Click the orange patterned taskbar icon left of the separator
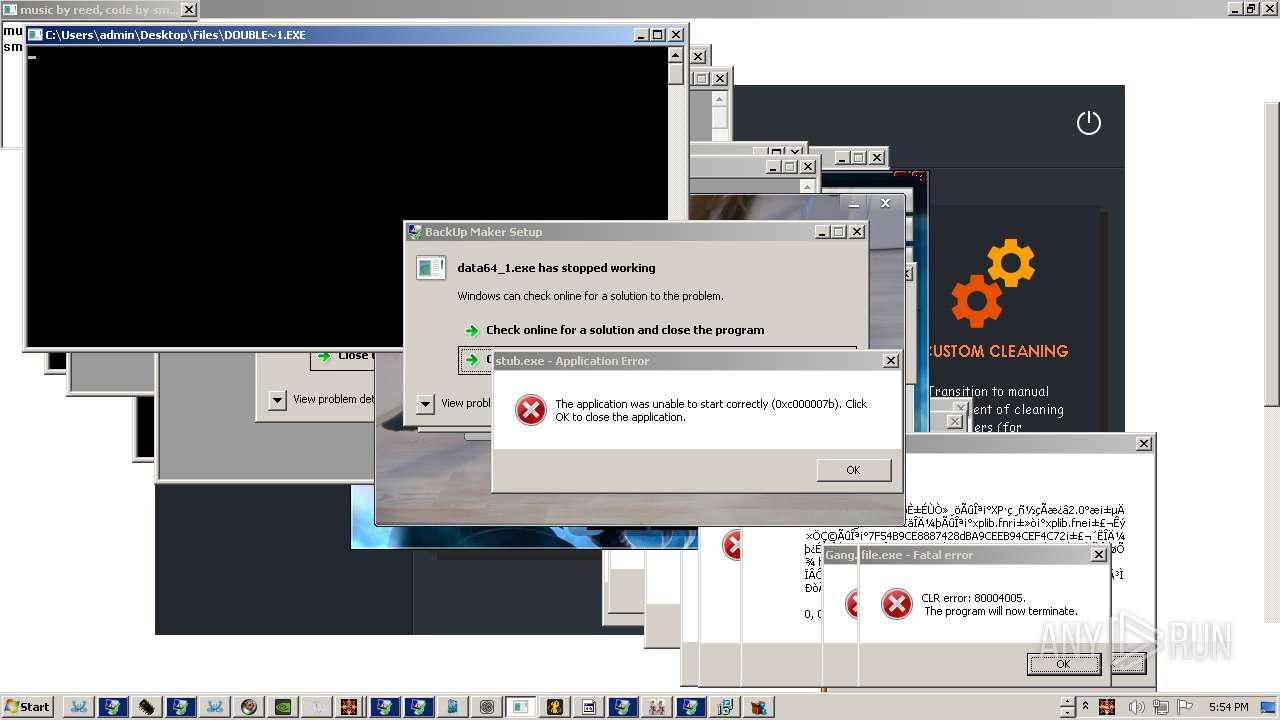1280x720 pixels. 349,707
